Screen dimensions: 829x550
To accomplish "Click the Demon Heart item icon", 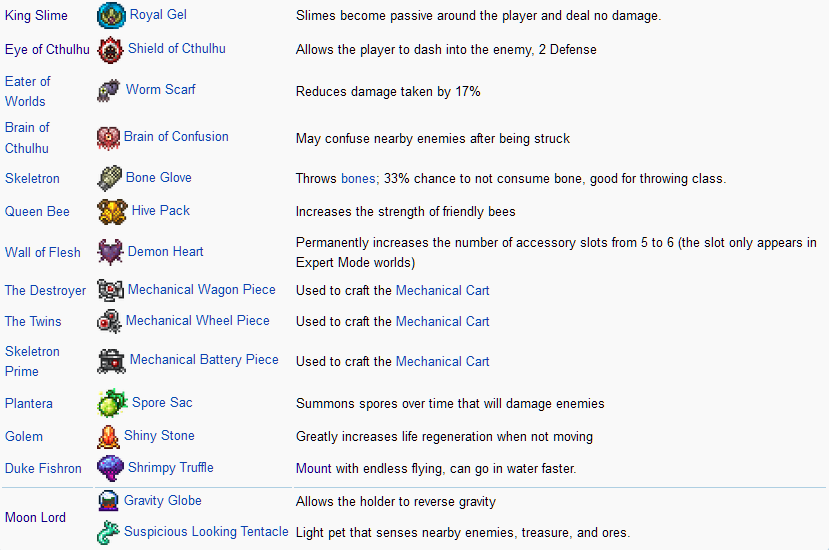I will click(x=110, y=252).
